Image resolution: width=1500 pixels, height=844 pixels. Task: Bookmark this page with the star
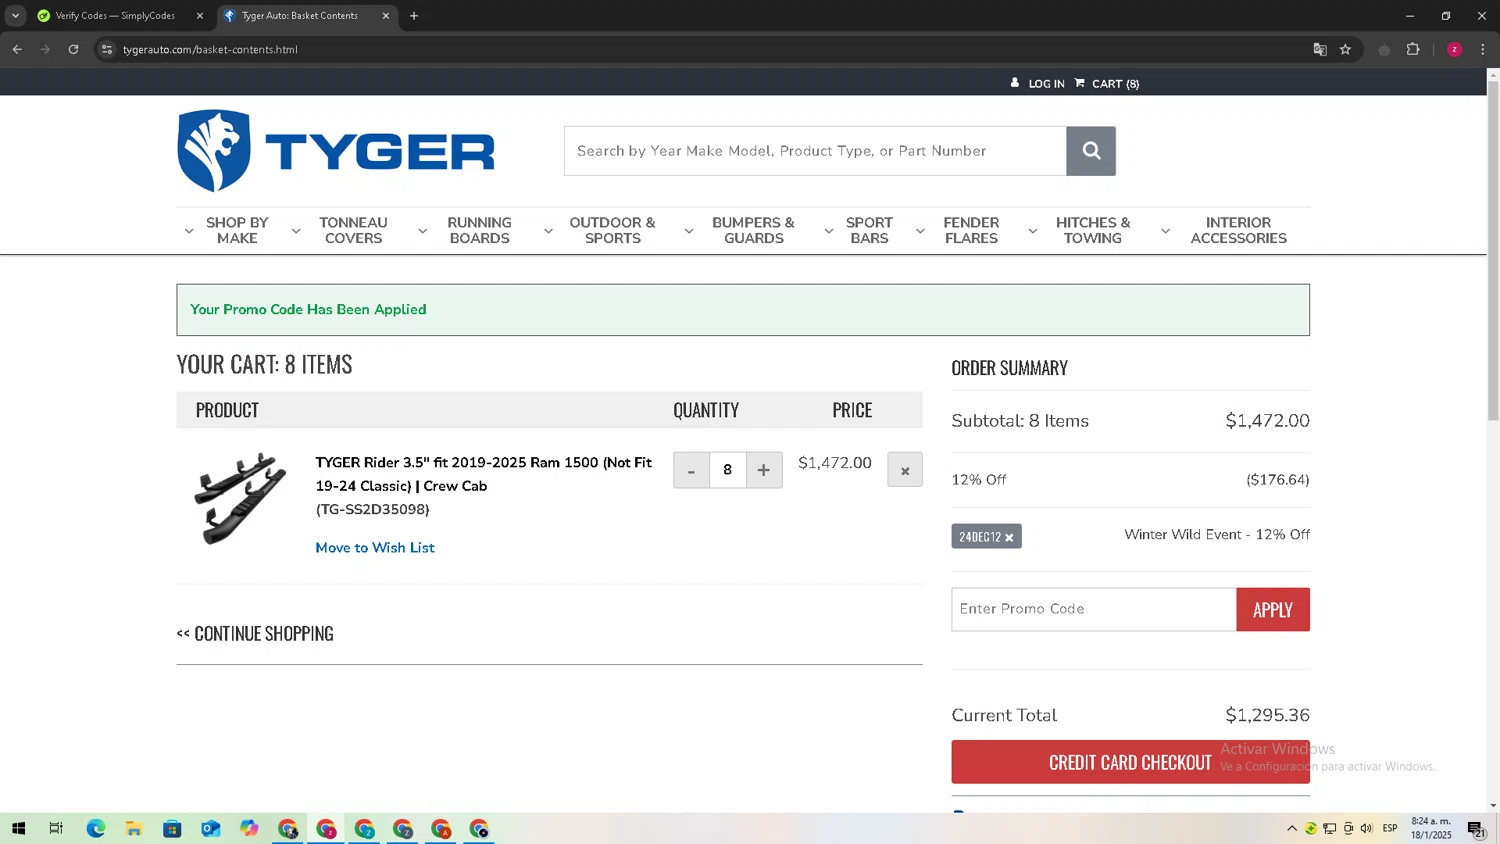click(x=1345, y=49)
